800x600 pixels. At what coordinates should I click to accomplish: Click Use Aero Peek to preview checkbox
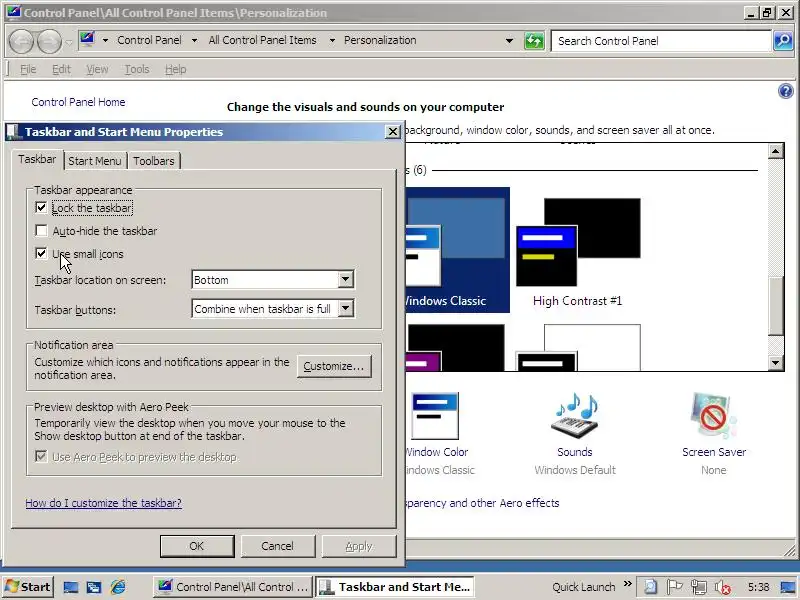(x=41, y=456)
